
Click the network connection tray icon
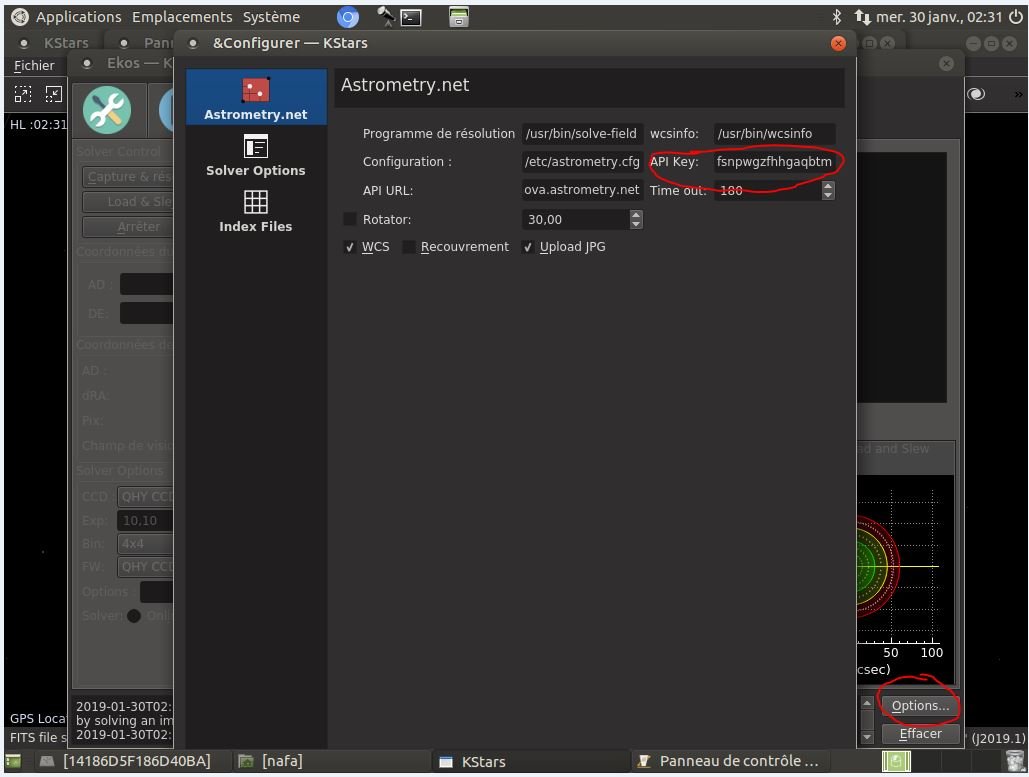(x=862, y=16)
